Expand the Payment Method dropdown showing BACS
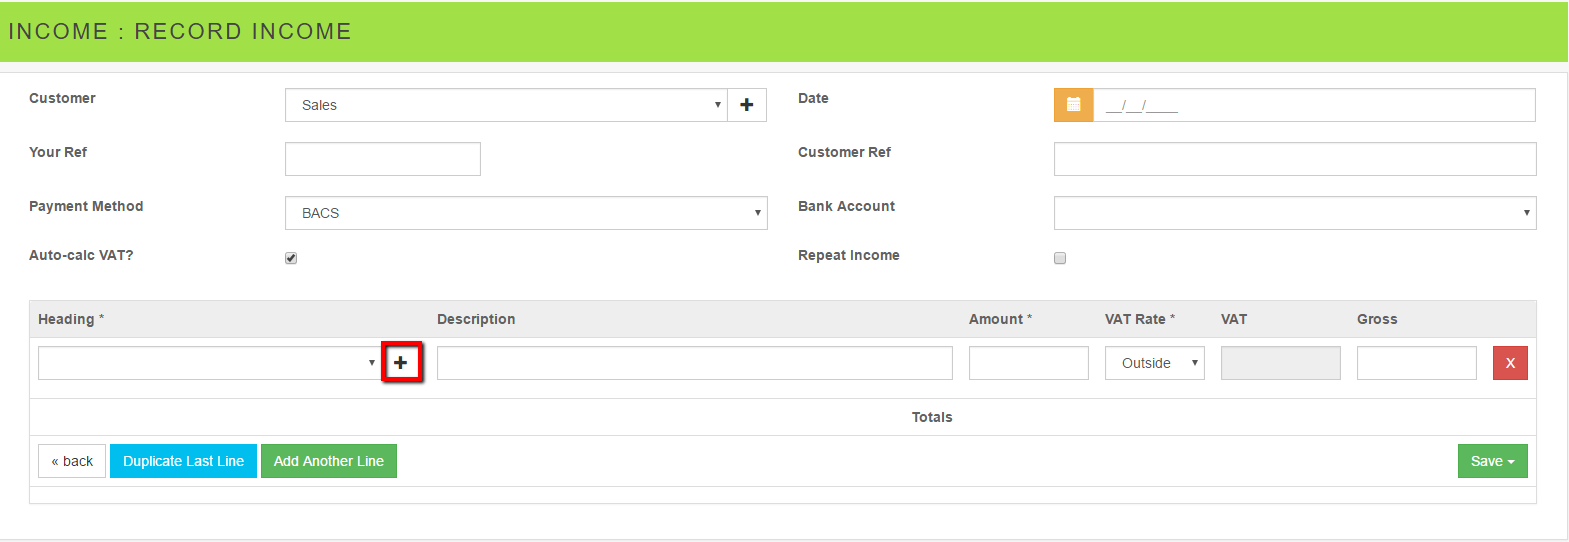 coord(526,213)
